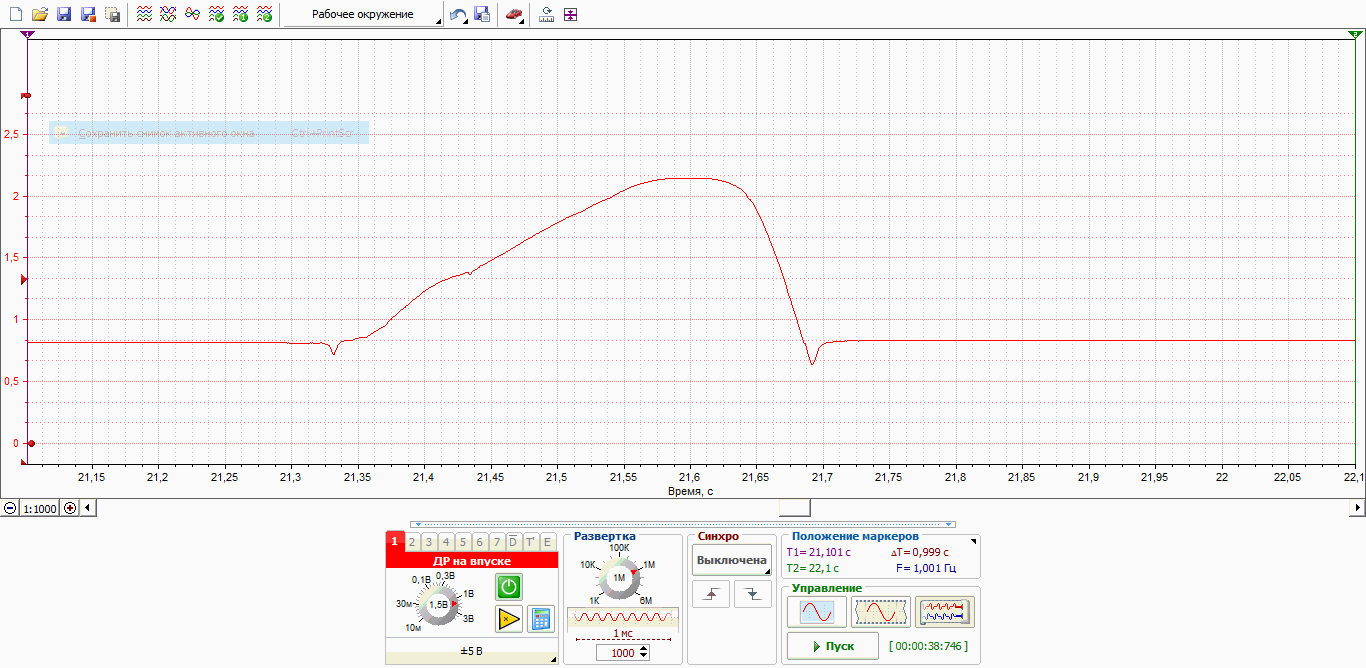Switch to channel tab 3
1366x668 pixels.
click(429, 542)
